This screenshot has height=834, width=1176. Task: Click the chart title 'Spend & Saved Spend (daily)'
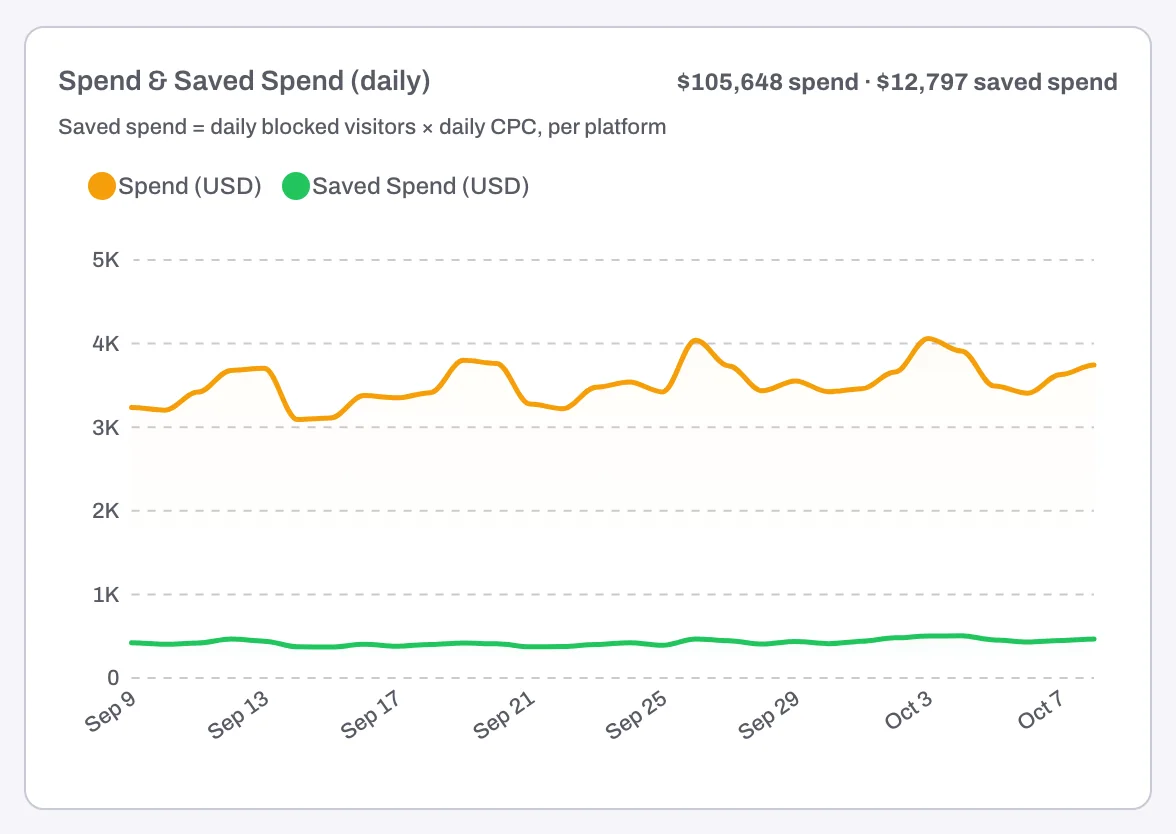[244, 81]
